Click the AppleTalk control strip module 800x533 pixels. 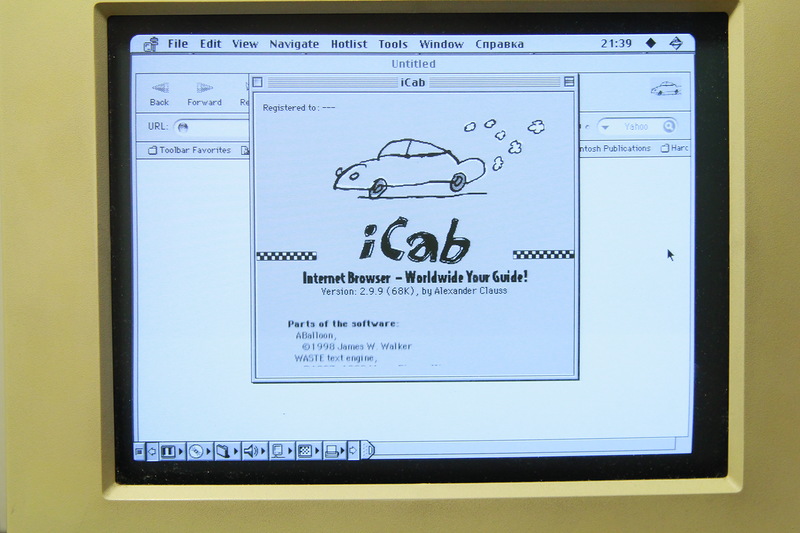(x=168, y=451)
